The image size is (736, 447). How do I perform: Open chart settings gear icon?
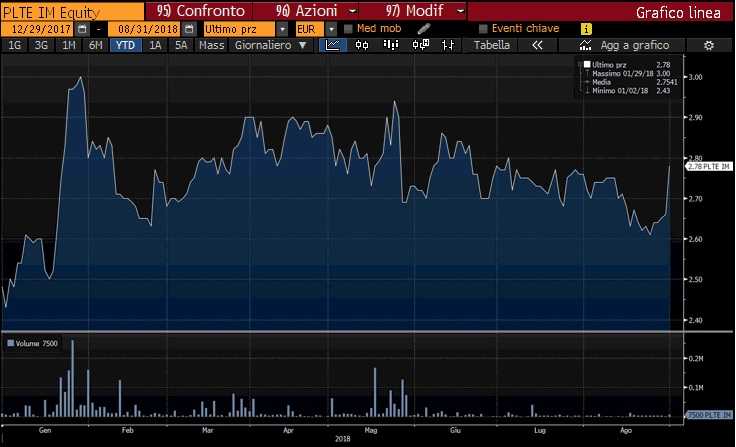click(x=709, y=45)
